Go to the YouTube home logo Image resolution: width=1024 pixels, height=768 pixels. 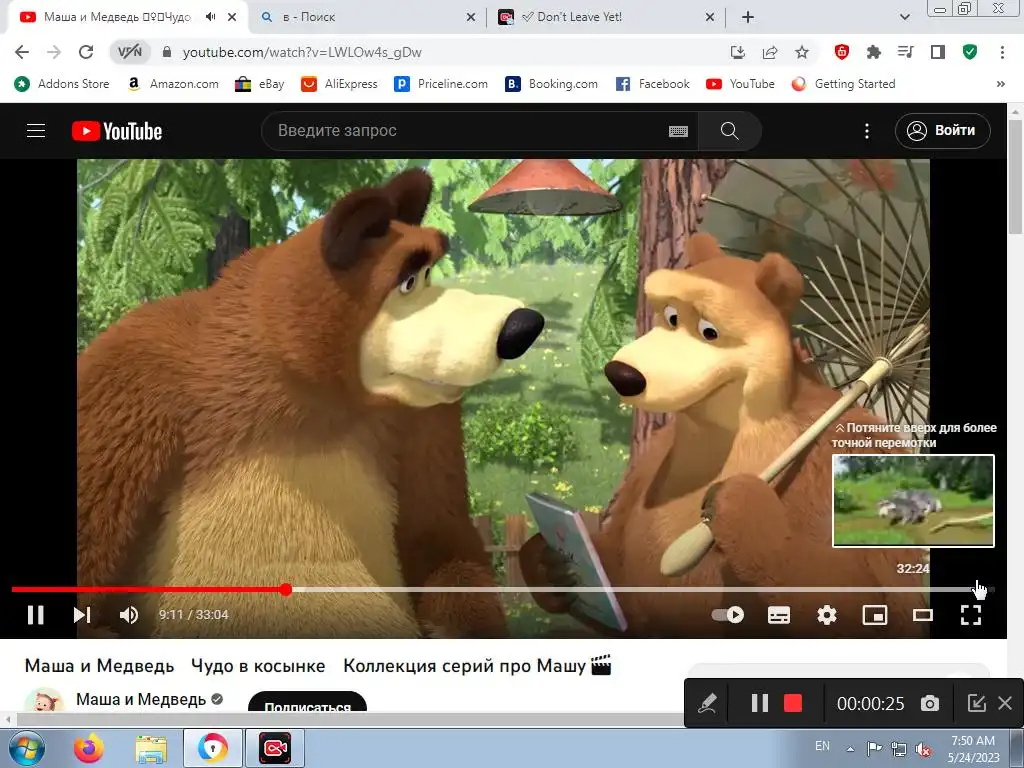click(117, 131)
